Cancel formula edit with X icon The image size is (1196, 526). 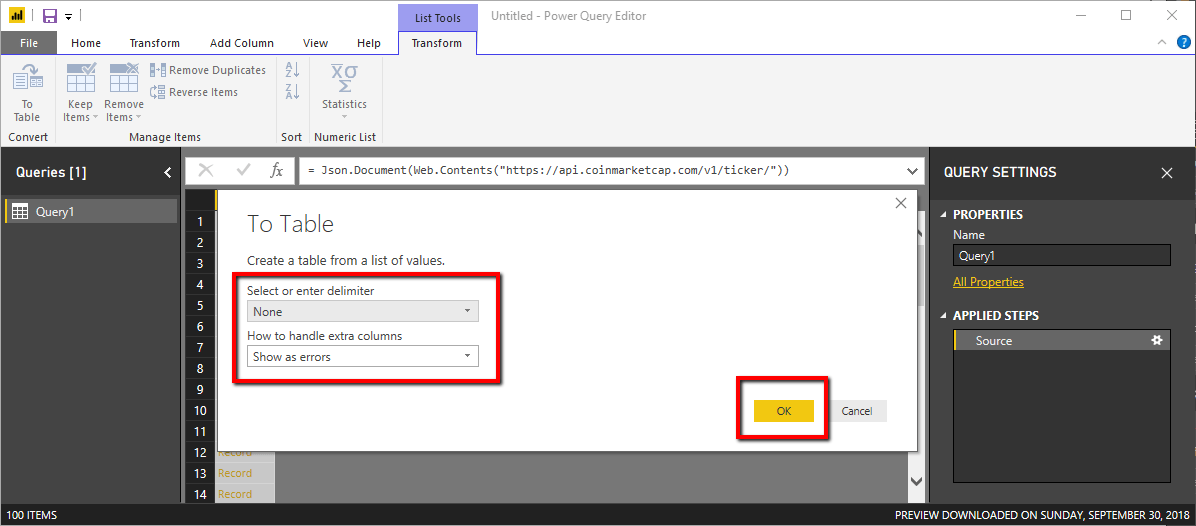pyautogui.click(x=205, y=171)
